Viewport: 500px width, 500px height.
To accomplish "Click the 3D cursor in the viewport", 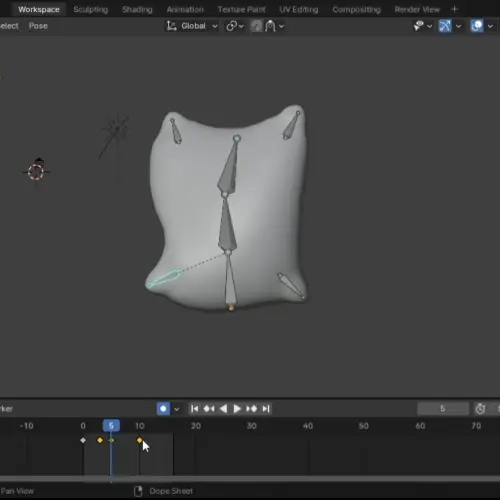I will point(36,172).
